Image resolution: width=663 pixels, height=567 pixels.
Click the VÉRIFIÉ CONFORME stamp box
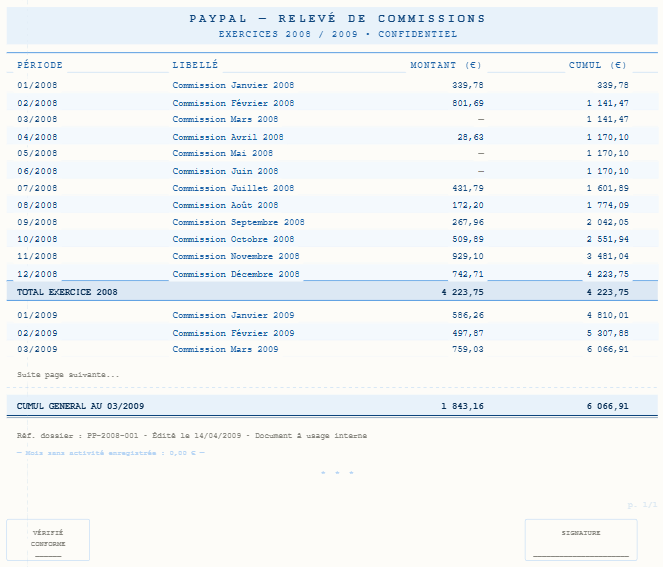coord(48,540)
